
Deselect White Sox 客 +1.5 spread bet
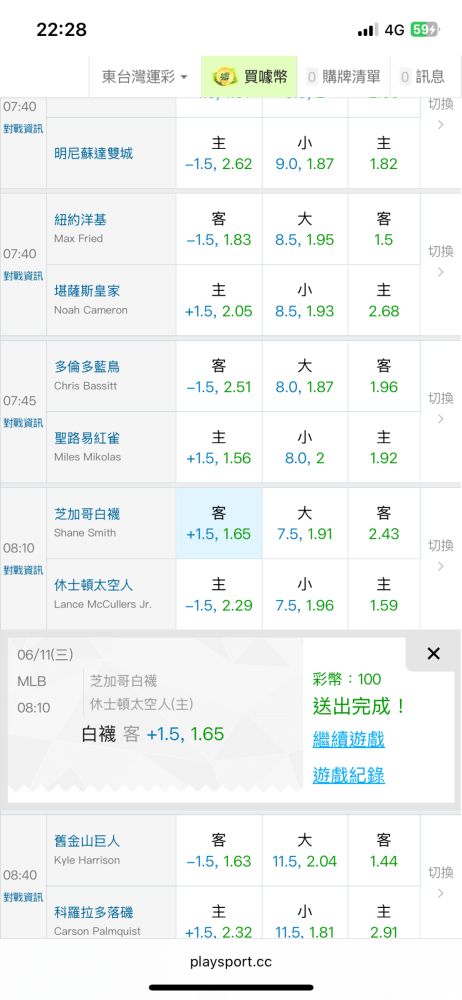coord(219,523)
